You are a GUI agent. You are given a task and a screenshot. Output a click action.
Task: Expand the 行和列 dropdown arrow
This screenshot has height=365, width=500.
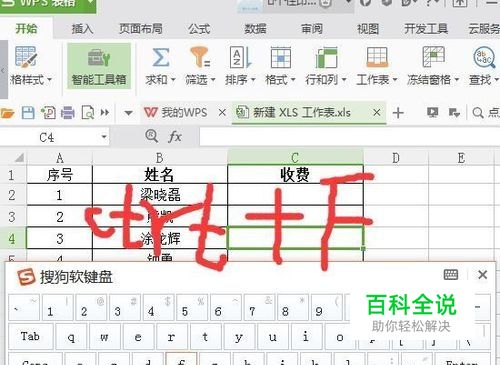(344, 80)
